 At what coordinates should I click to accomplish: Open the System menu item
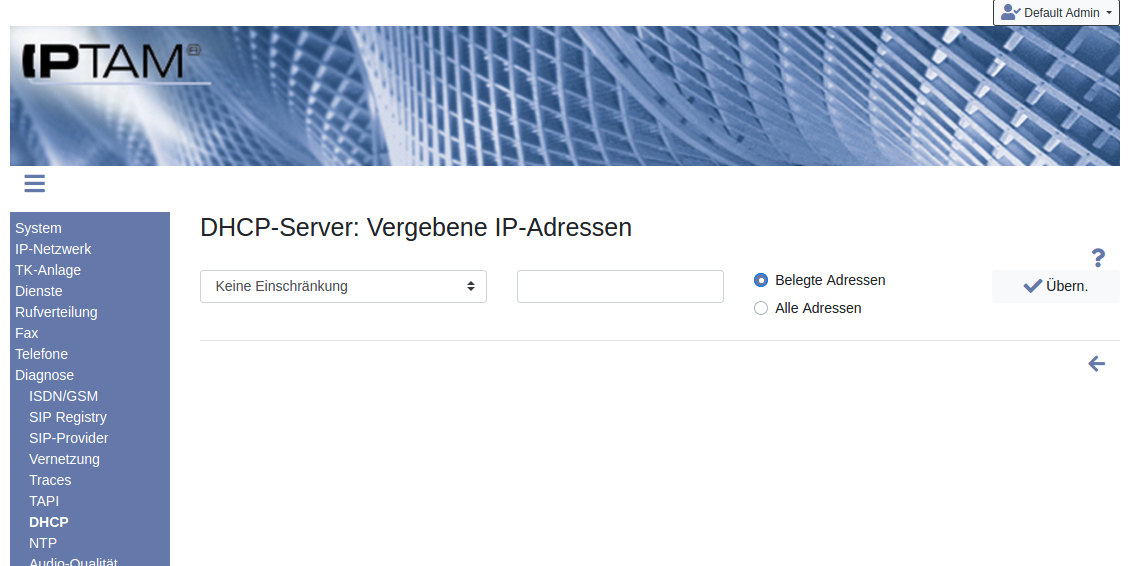(x=38, y=228)
